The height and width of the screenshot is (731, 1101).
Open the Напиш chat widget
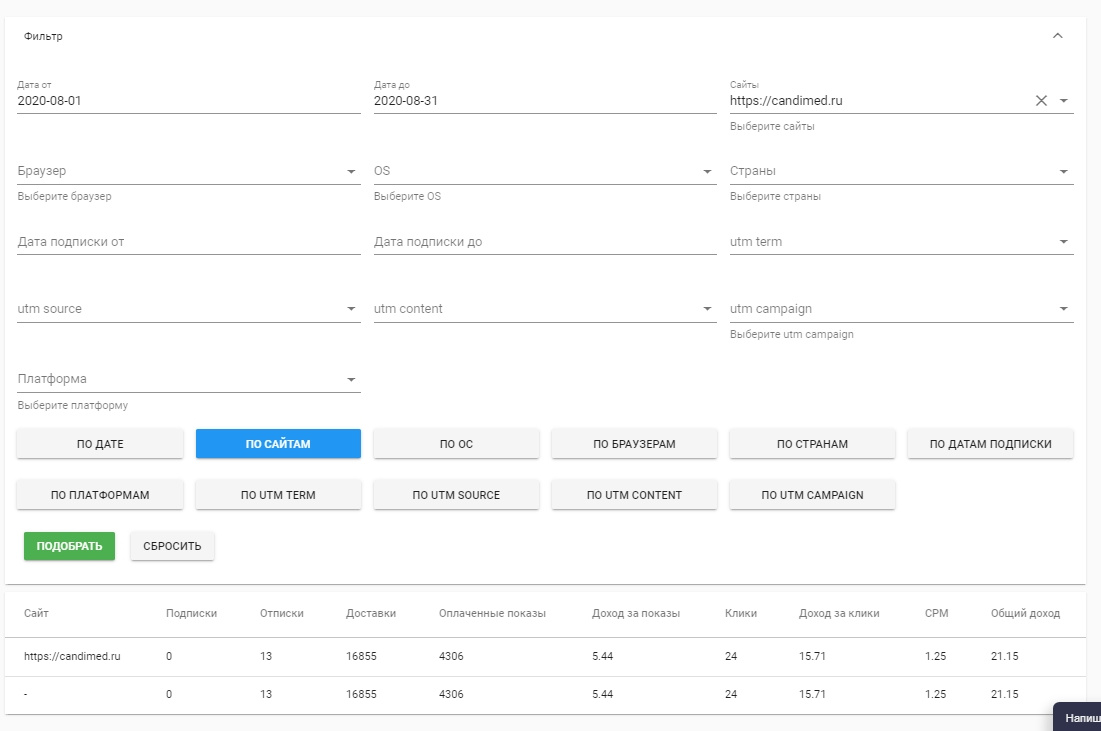(1080, 717)
